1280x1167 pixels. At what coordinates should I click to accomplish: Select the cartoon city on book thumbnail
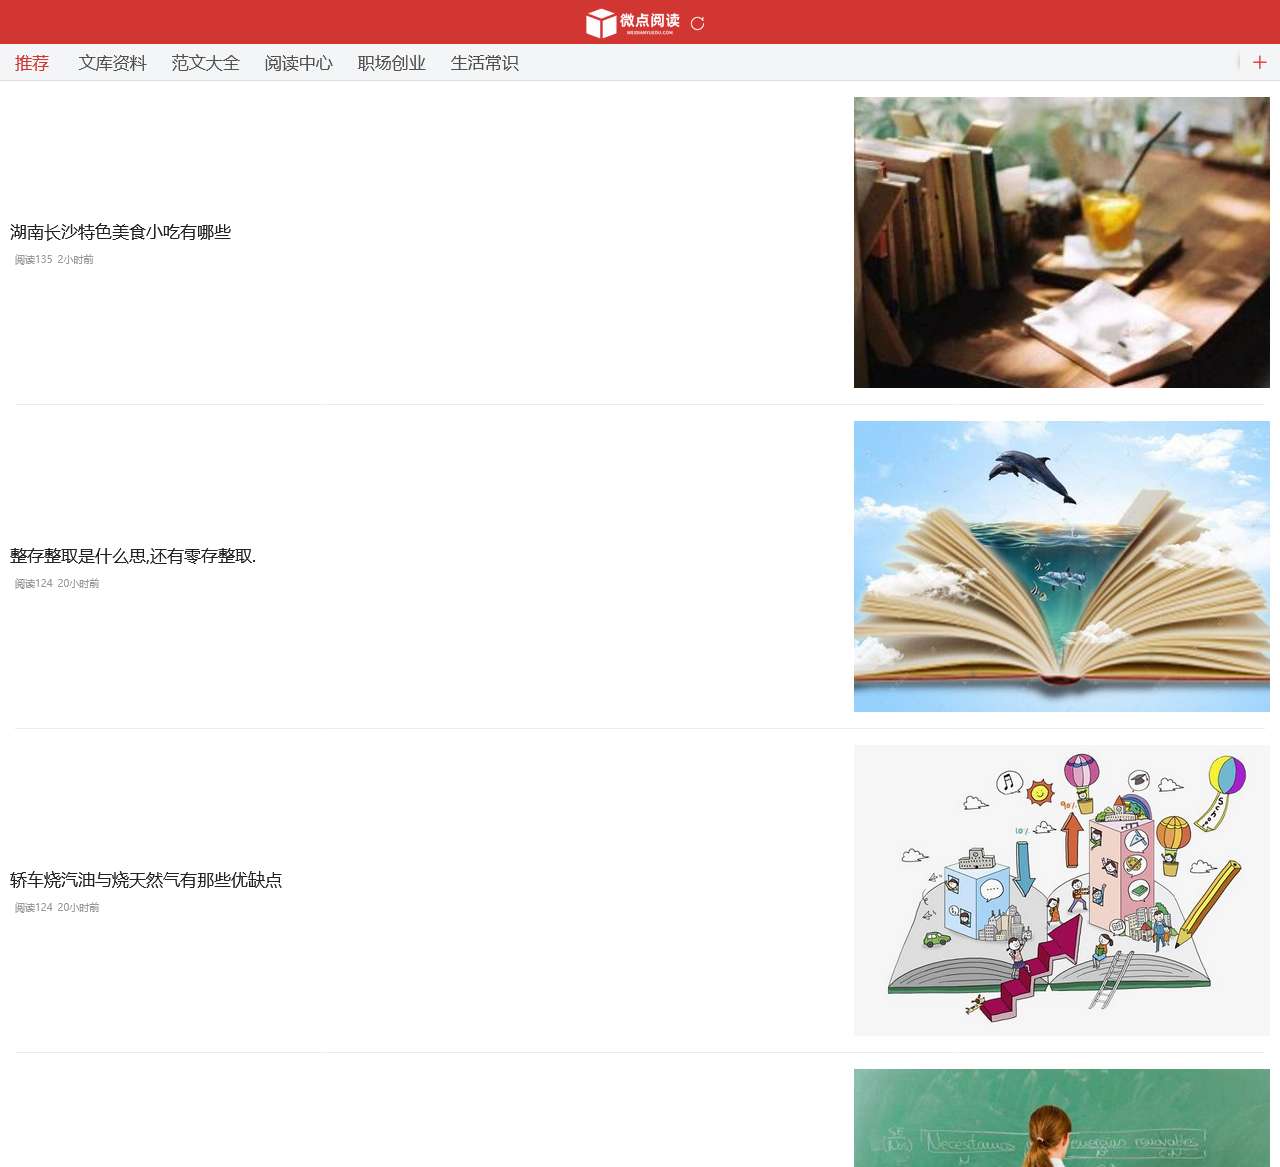[1062, 890]
